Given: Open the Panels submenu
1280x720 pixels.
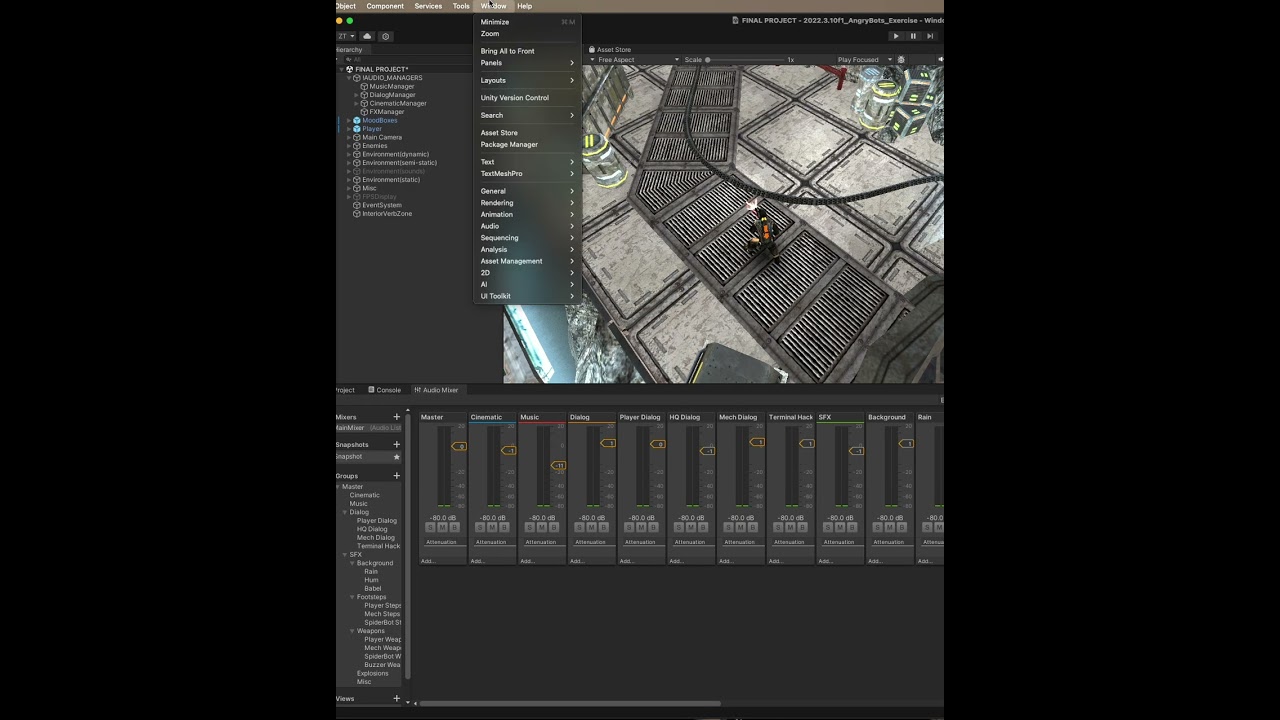Looking at the screenshot, I should point(527,63).
